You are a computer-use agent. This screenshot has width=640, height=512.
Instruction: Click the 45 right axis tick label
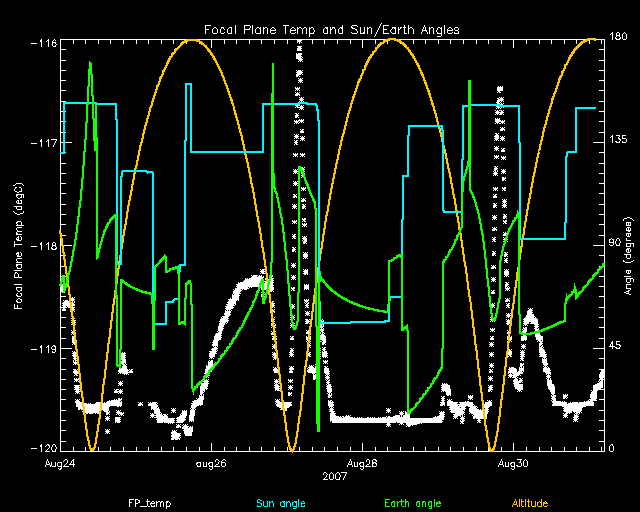point(613,346)
